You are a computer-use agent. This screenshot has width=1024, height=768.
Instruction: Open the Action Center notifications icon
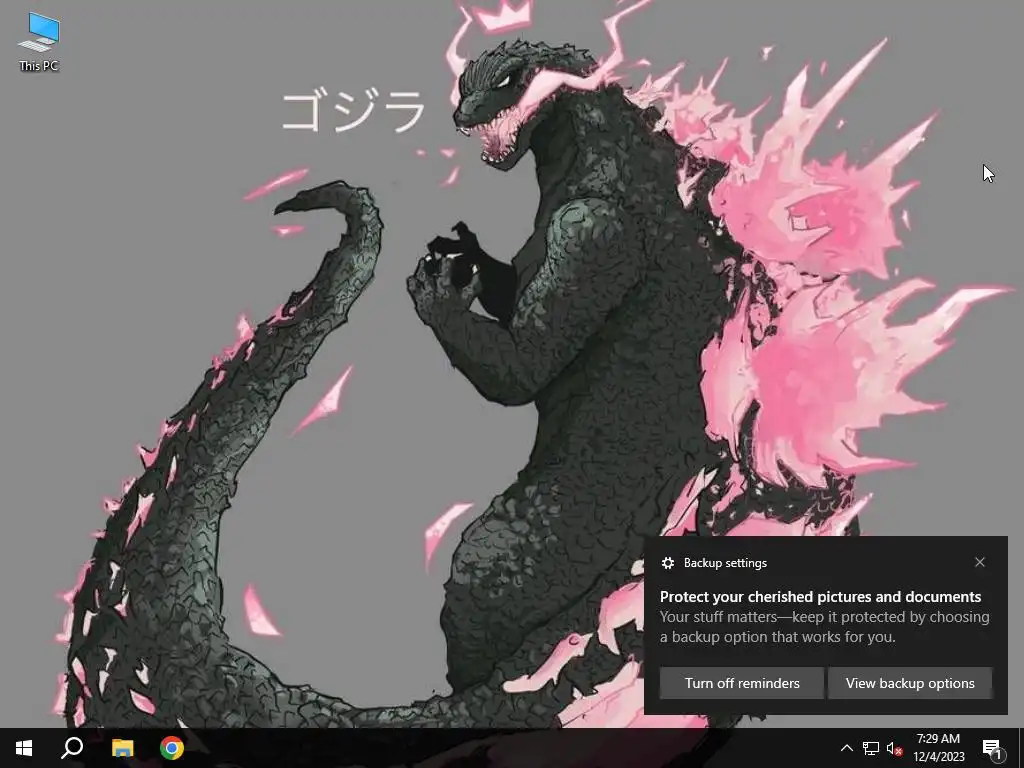[x=992, y=748]
